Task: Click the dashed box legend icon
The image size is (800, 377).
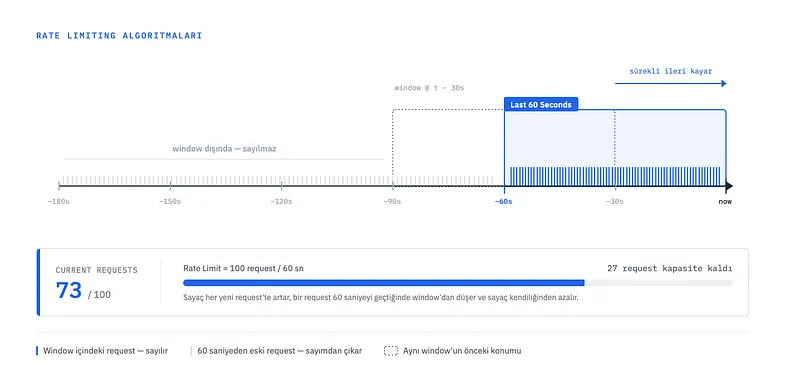Action: point(390,351)
